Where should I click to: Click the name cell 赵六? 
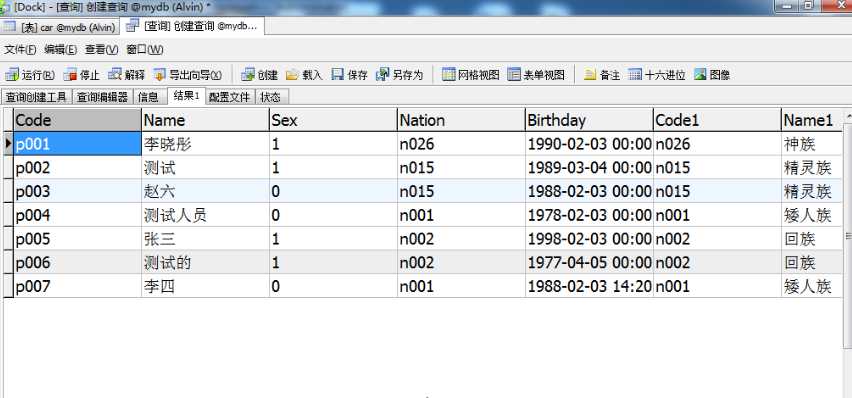205,191
